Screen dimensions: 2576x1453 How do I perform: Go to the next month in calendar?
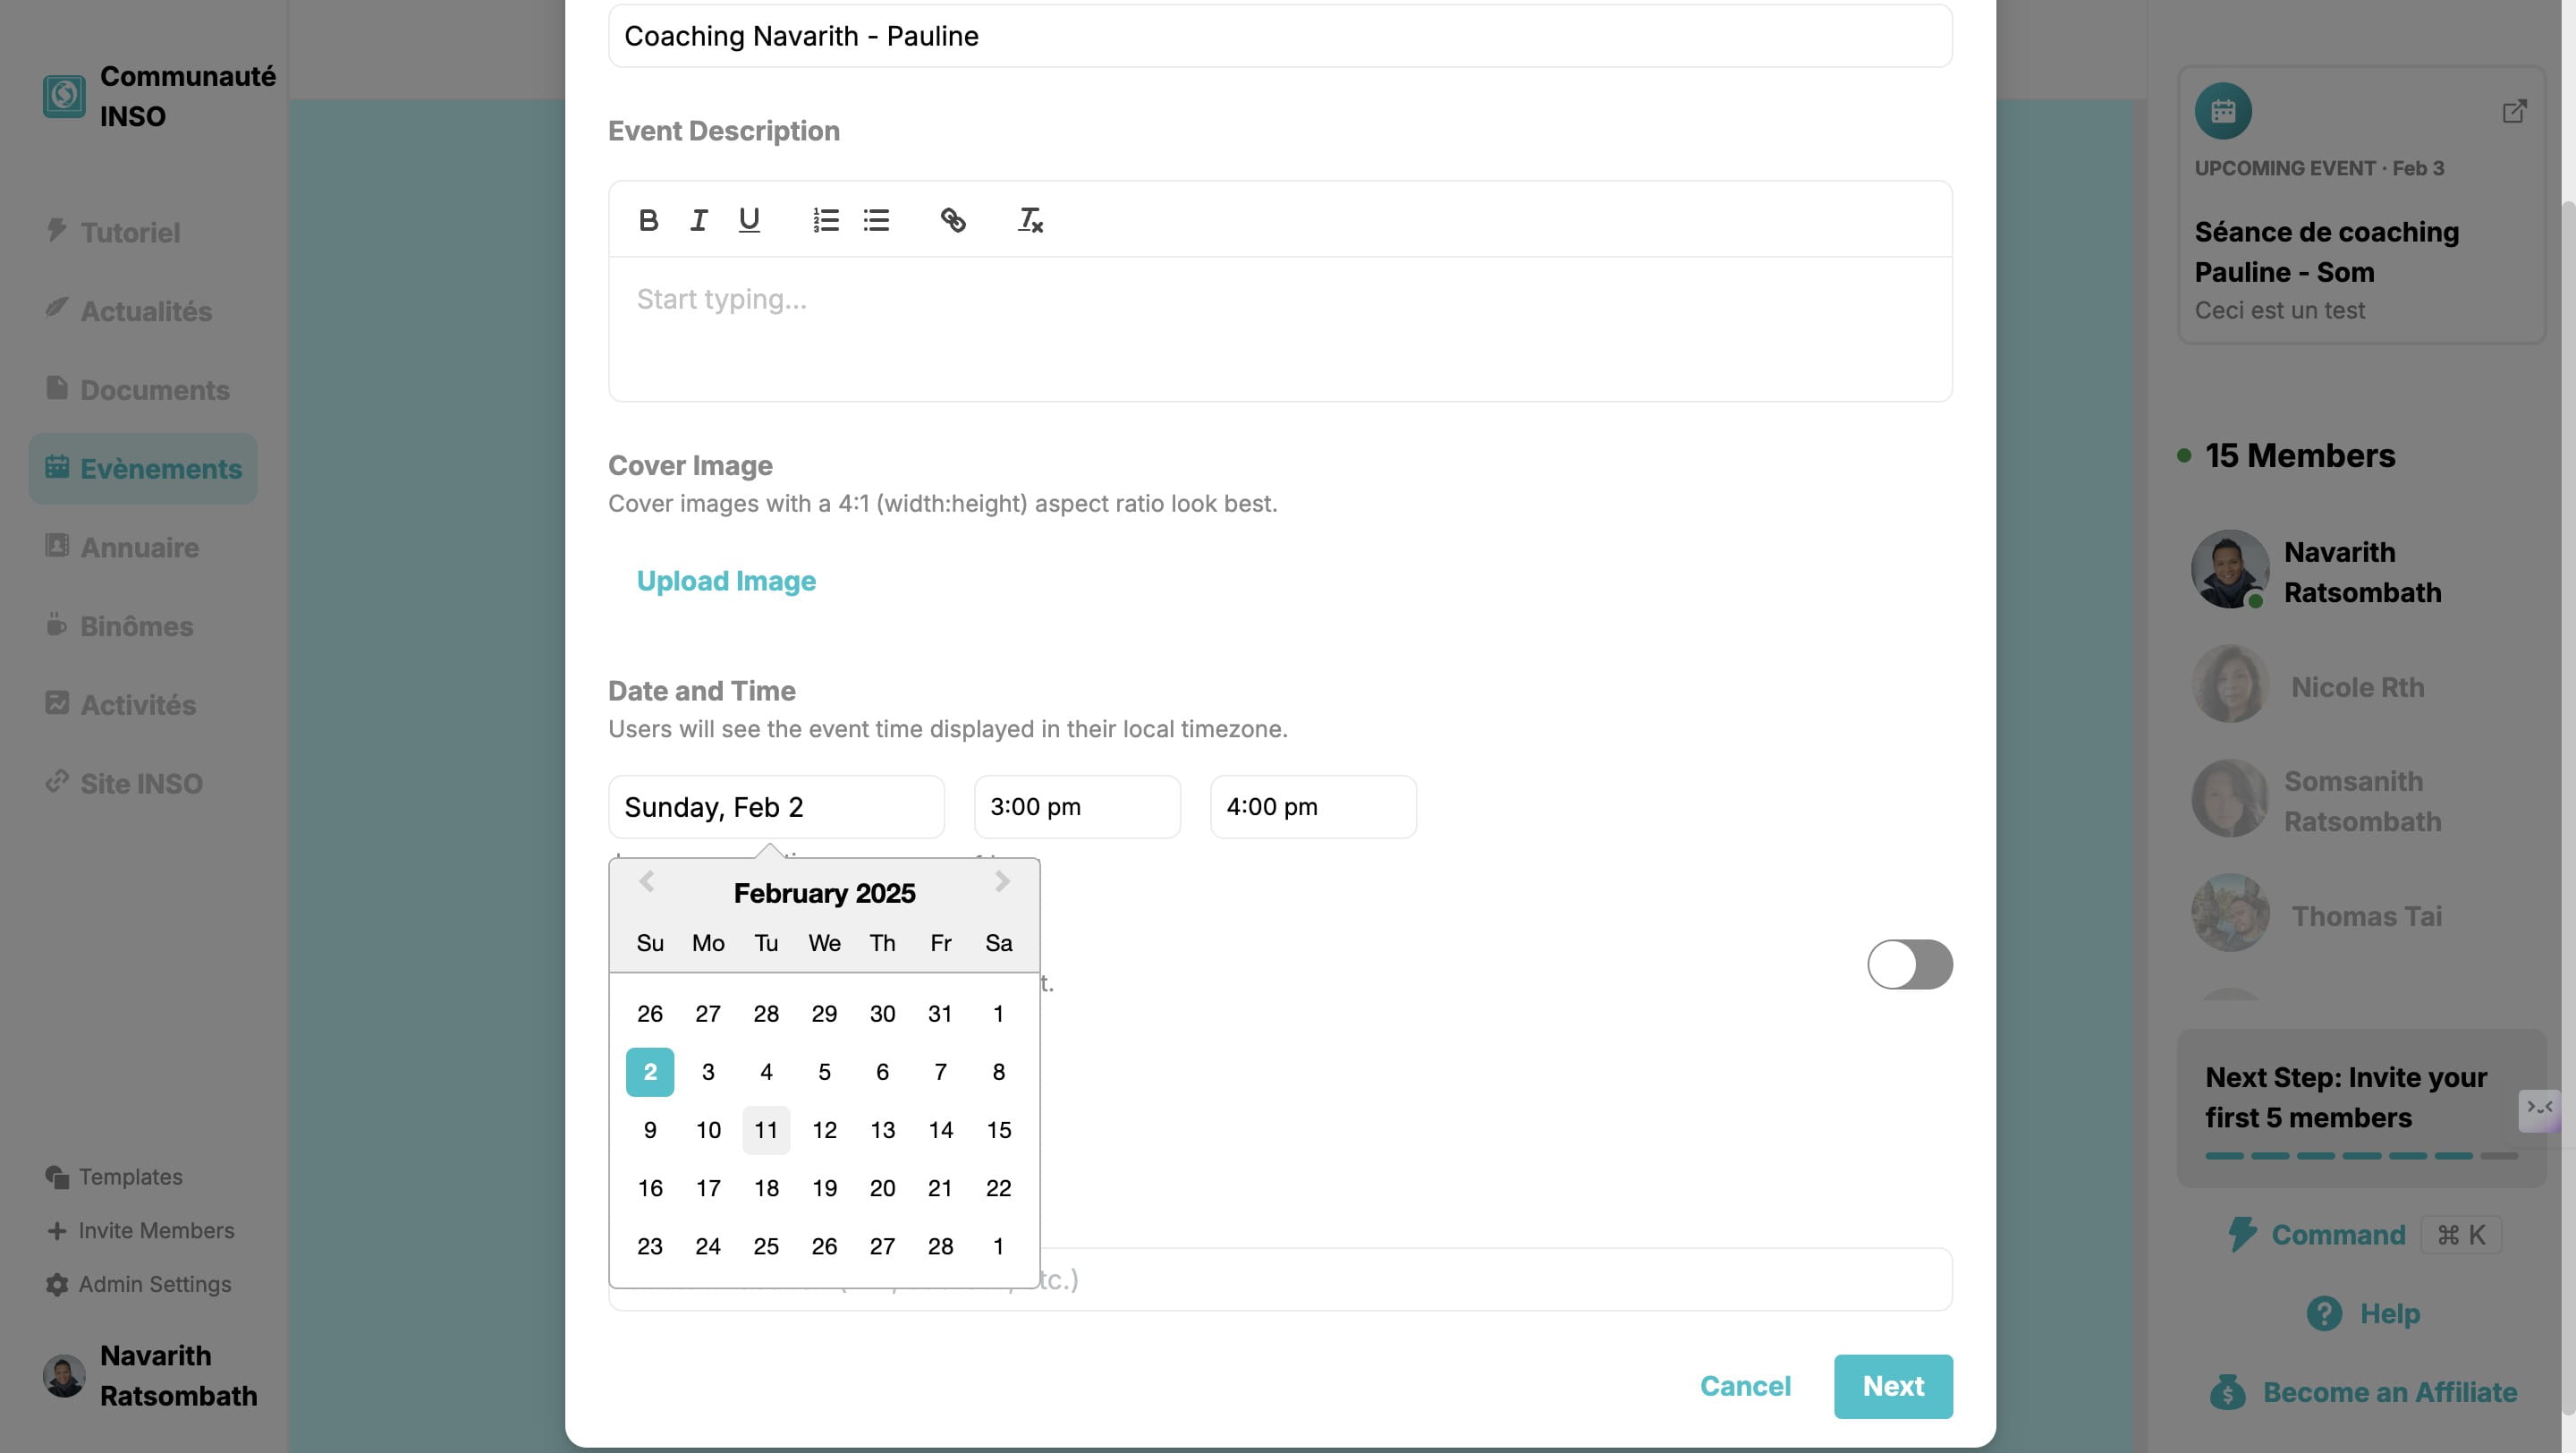pyautogui.click(x=1002, y=881)
